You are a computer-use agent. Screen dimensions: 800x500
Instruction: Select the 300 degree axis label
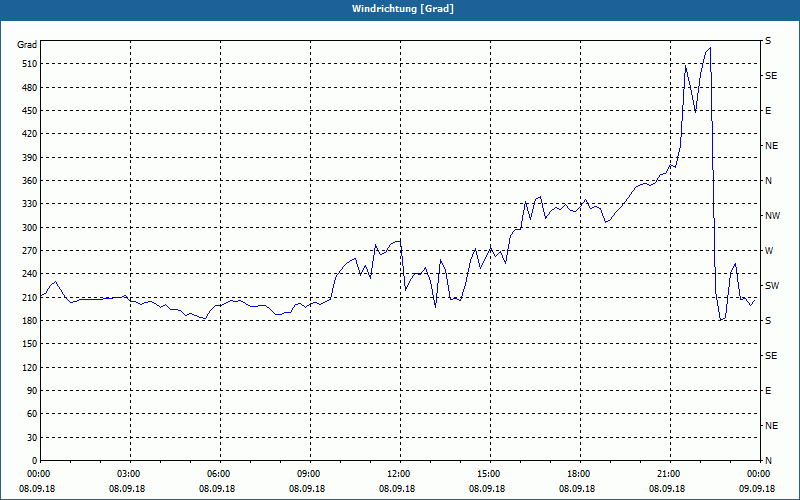(x=28, y=228)
